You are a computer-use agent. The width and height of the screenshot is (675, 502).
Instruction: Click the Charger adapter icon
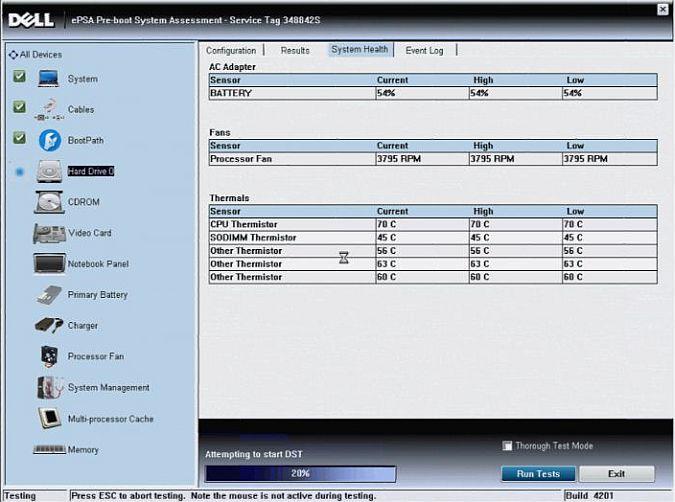[49, 325]
